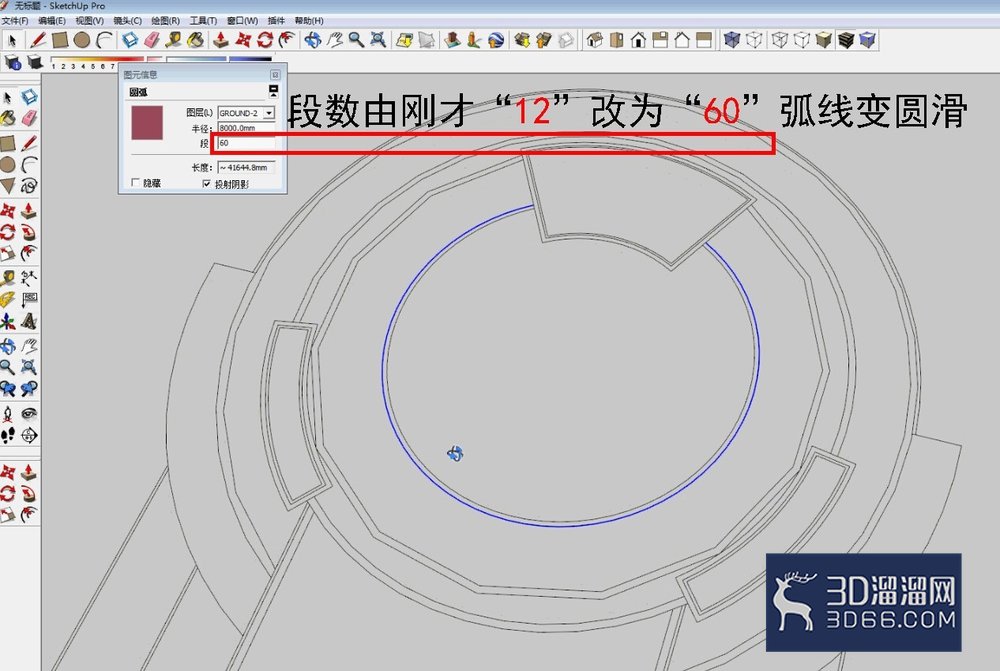1000x671 pixels.
Task: Open the 插件 menu
Action: [x=276, y=20]
